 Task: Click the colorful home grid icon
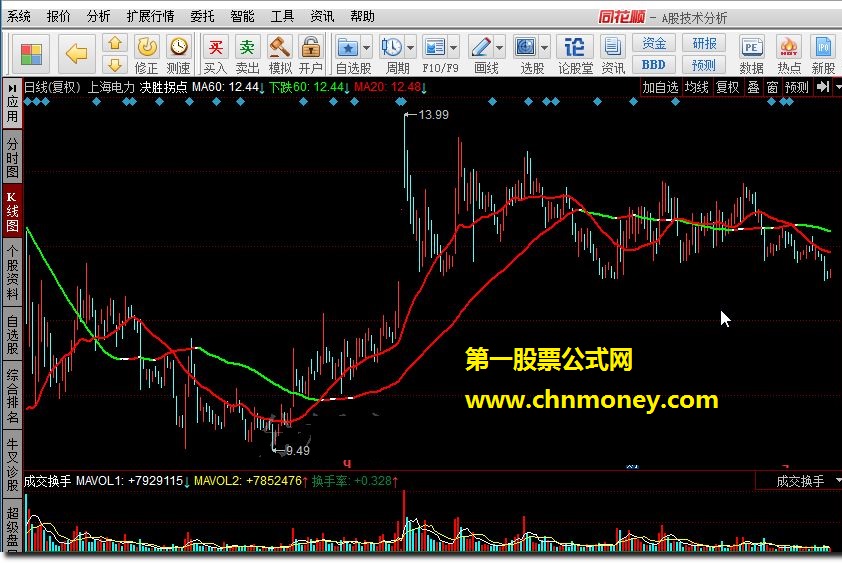click(x=31, y=54)
